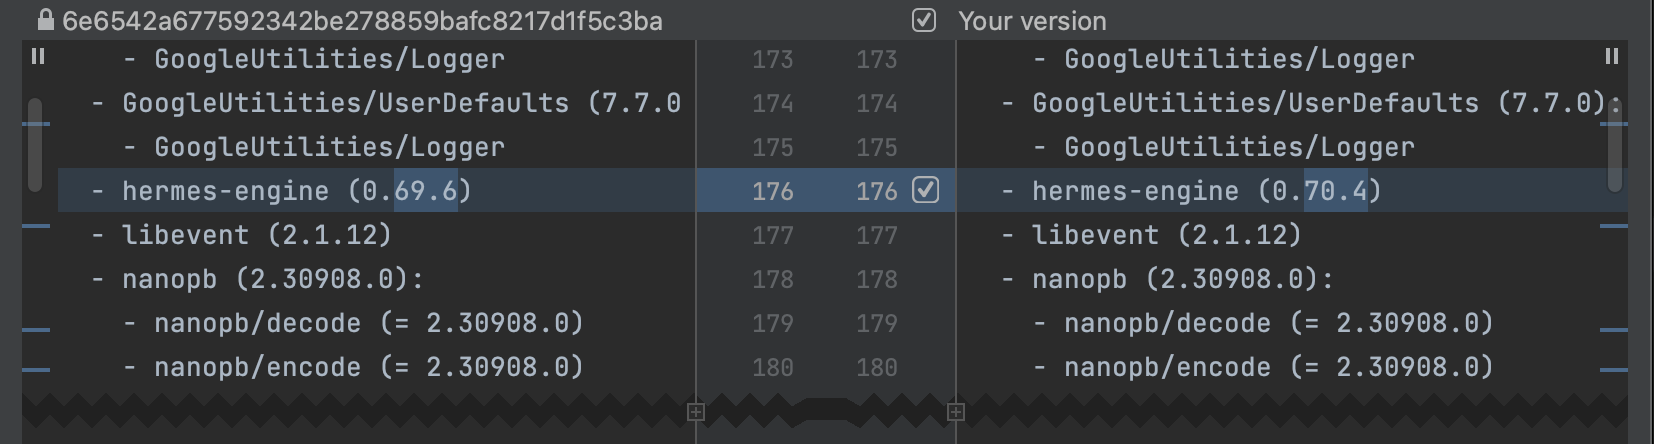Uncheck the line 176 change checkbox
This screenshot has width=1654, height=444.
pos(925,190)
